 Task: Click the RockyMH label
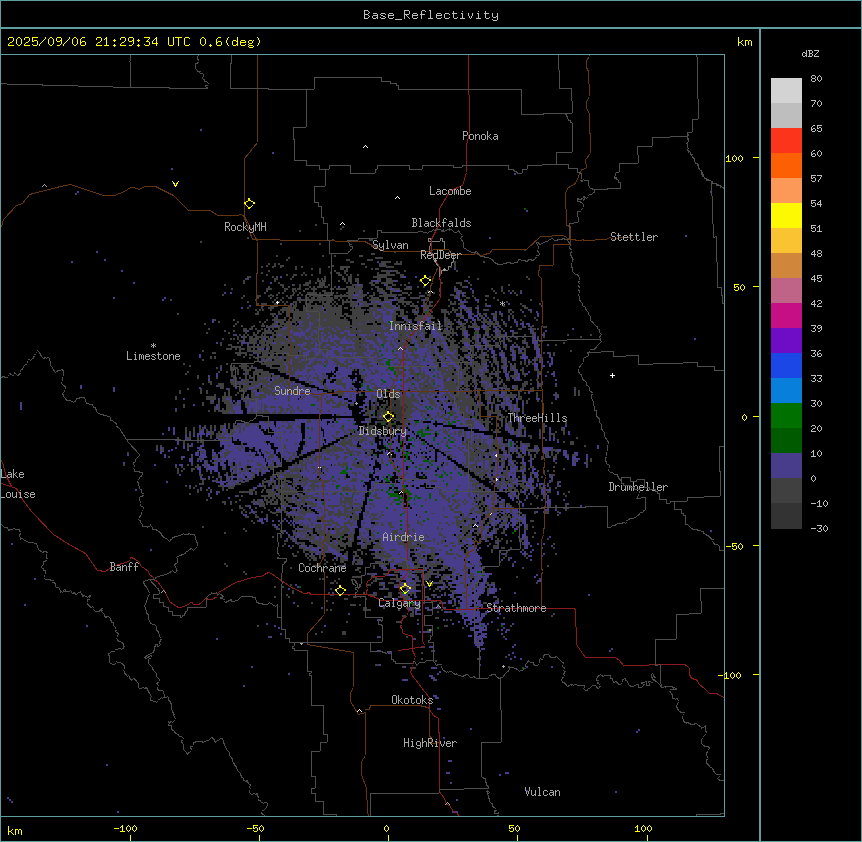[245, 227]
